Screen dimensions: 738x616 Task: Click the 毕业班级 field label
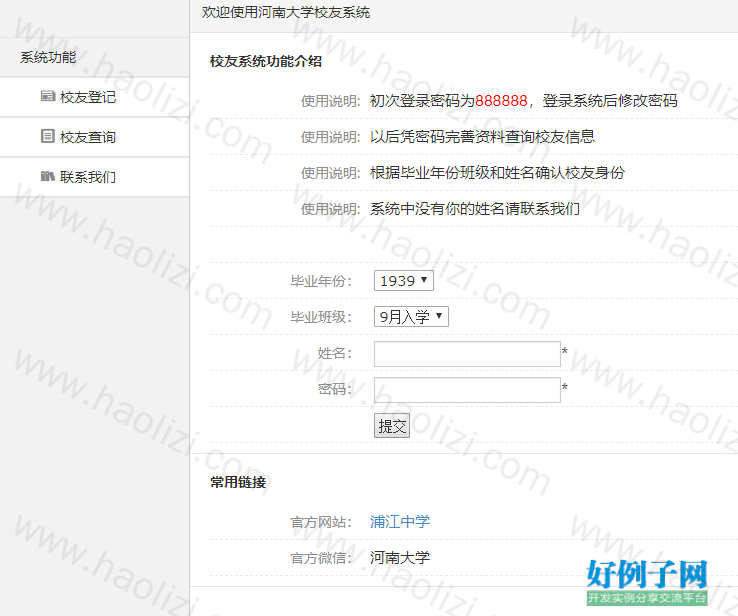321,317
